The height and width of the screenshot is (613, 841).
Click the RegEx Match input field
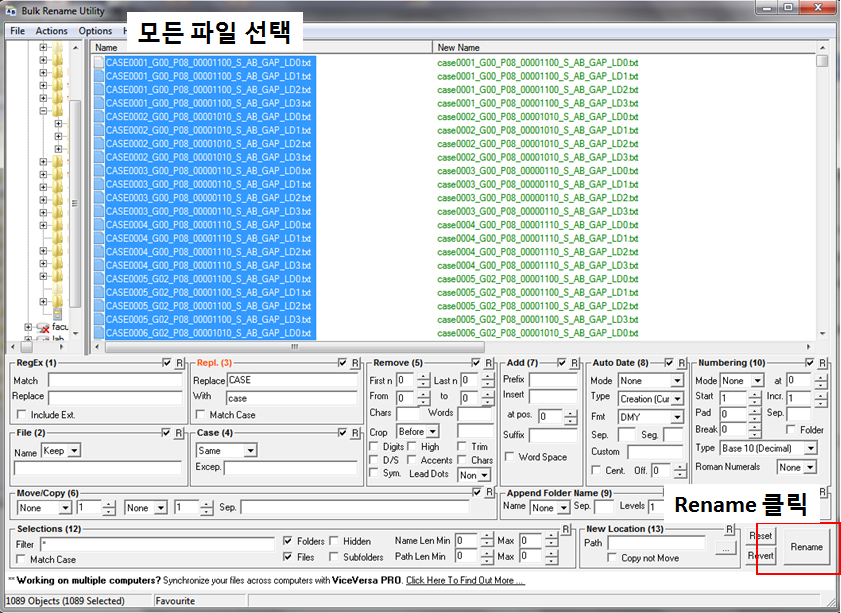[115, 380]
